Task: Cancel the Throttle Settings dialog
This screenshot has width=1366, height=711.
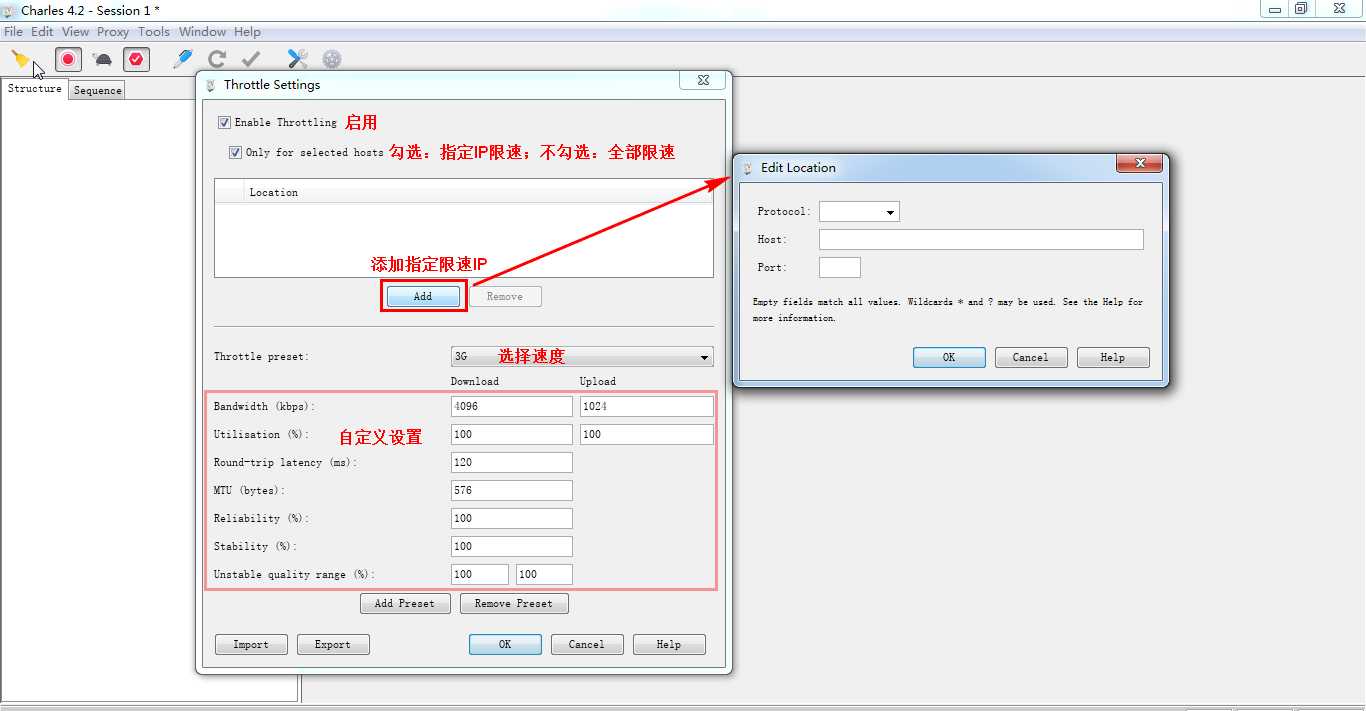Action: (x=587, y=645)
